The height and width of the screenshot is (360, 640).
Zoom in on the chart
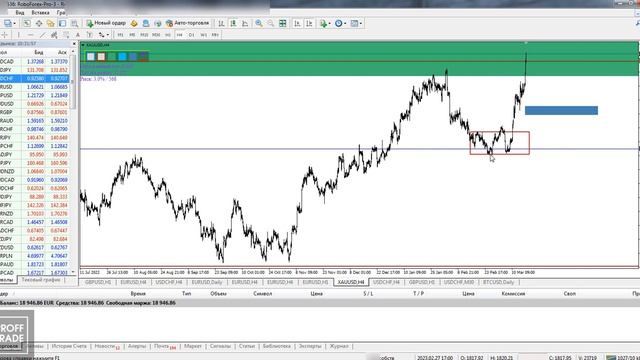click(259, 23)
